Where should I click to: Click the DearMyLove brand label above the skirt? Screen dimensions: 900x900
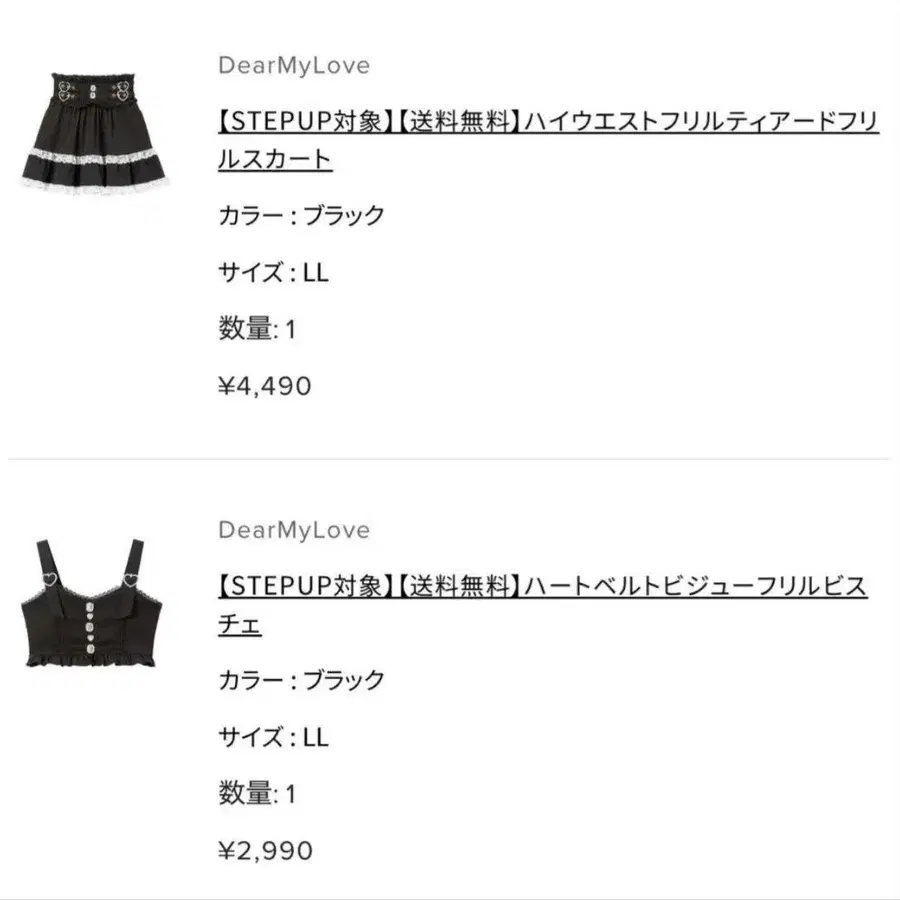pyautogui.click(x=294, y=65)
